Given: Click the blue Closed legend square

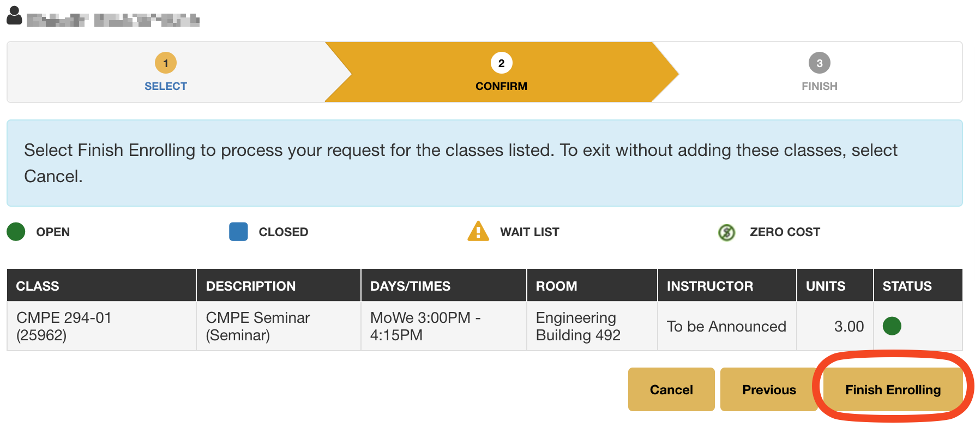Looking at the screenshot, I should [239, 232].
